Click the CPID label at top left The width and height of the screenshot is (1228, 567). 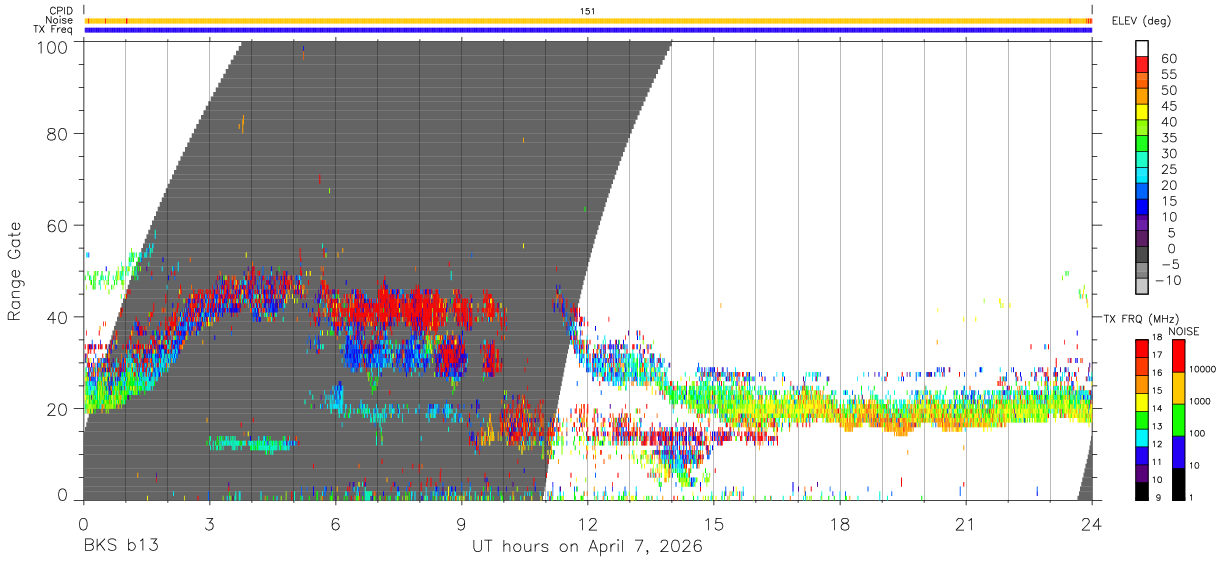point(62,11)
